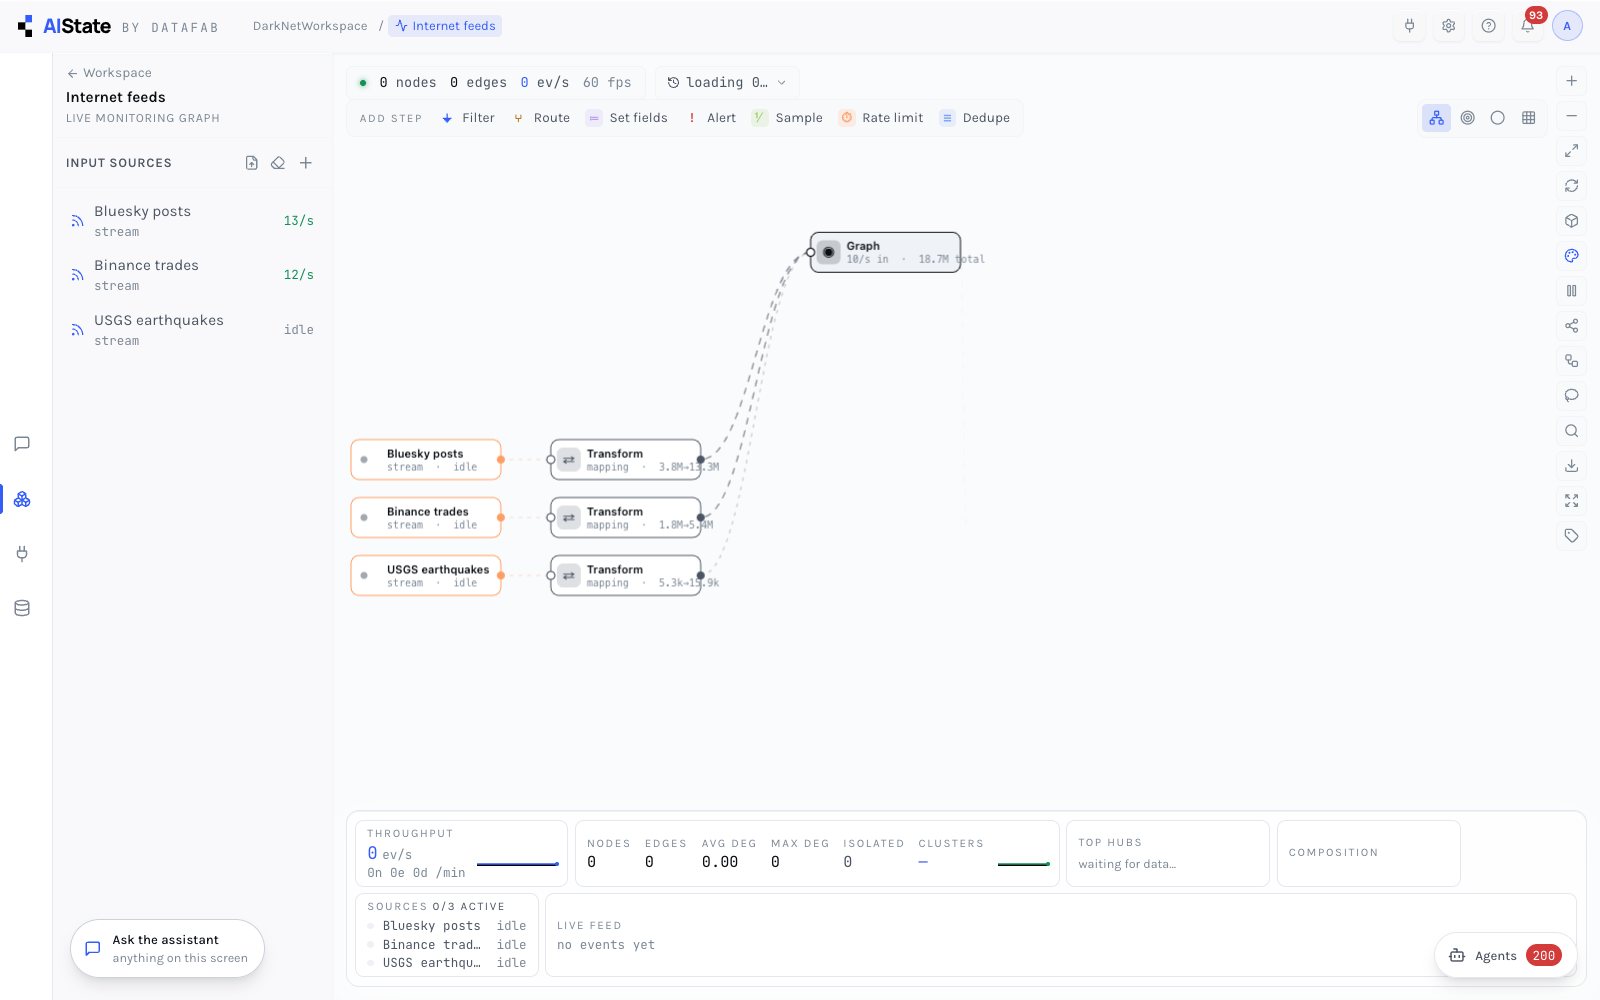Zoom in with the plus canvas button
1600x1000 pixels.
1571,81
